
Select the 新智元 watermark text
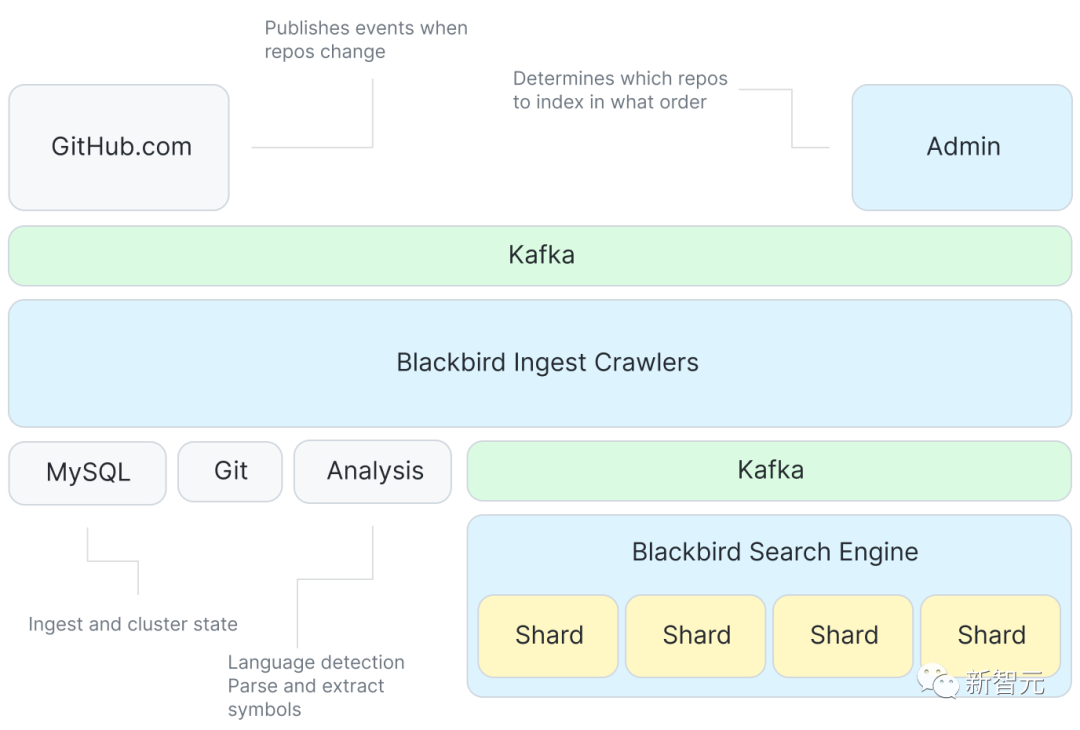[x=1005, y=683]
